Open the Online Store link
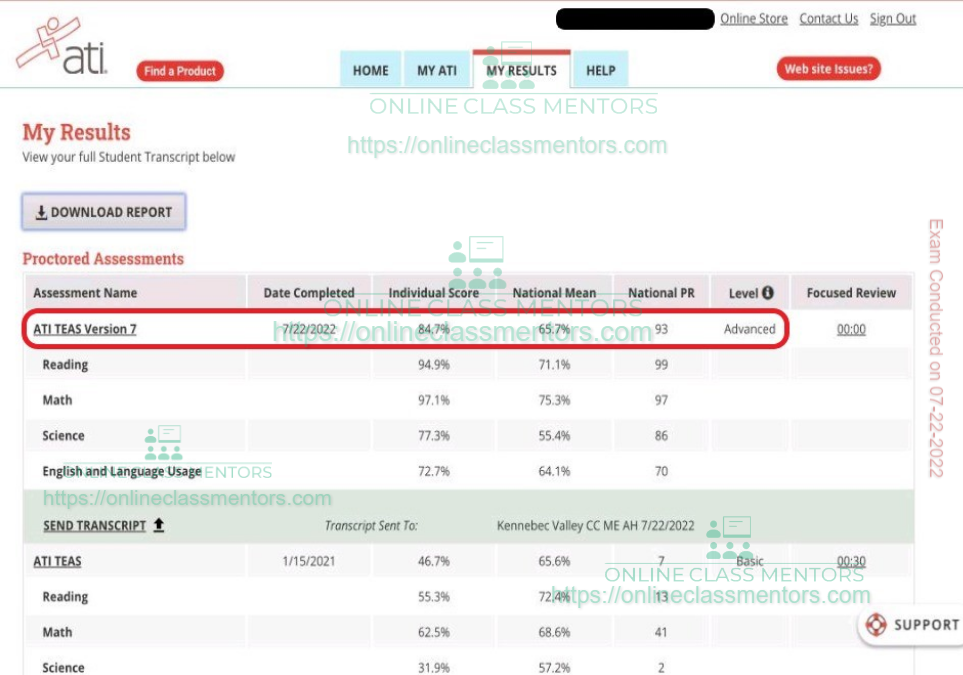 pyautogui.click(x=753, y=19)
